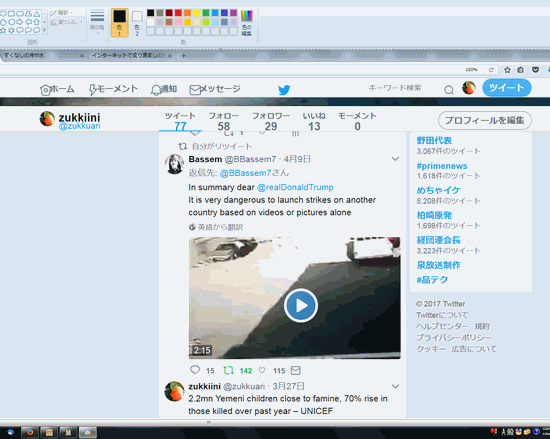This screenshot has width=550, height=439.
Task: Open a new browser tab with plus
Action: pyautogui.click(x=183, y=56)
